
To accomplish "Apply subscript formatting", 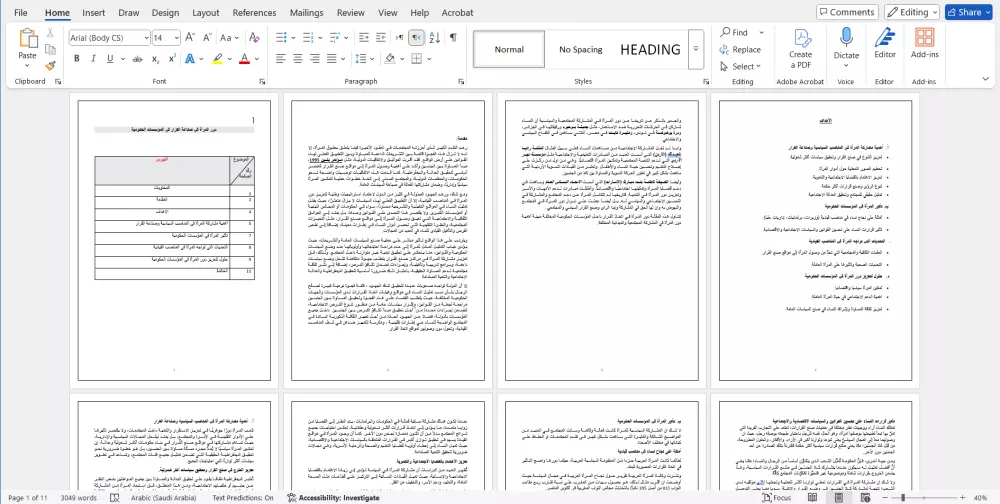I will coord(155,59).
